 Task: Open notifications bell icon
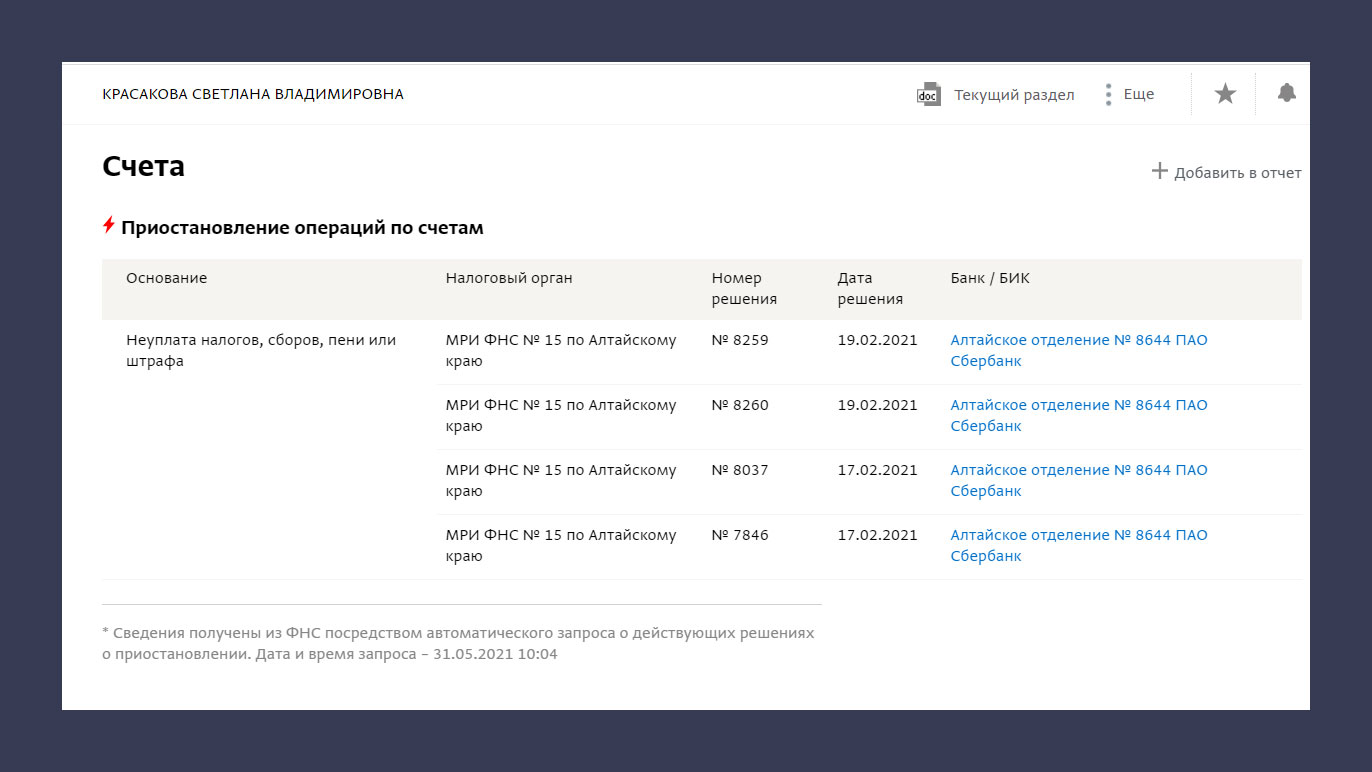point(1287,93)
